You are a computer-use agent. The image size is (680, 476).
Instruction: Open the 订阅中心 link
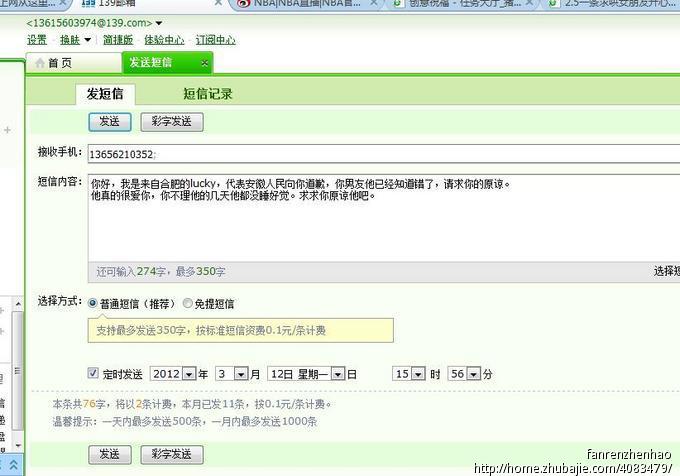click(216, 40)
